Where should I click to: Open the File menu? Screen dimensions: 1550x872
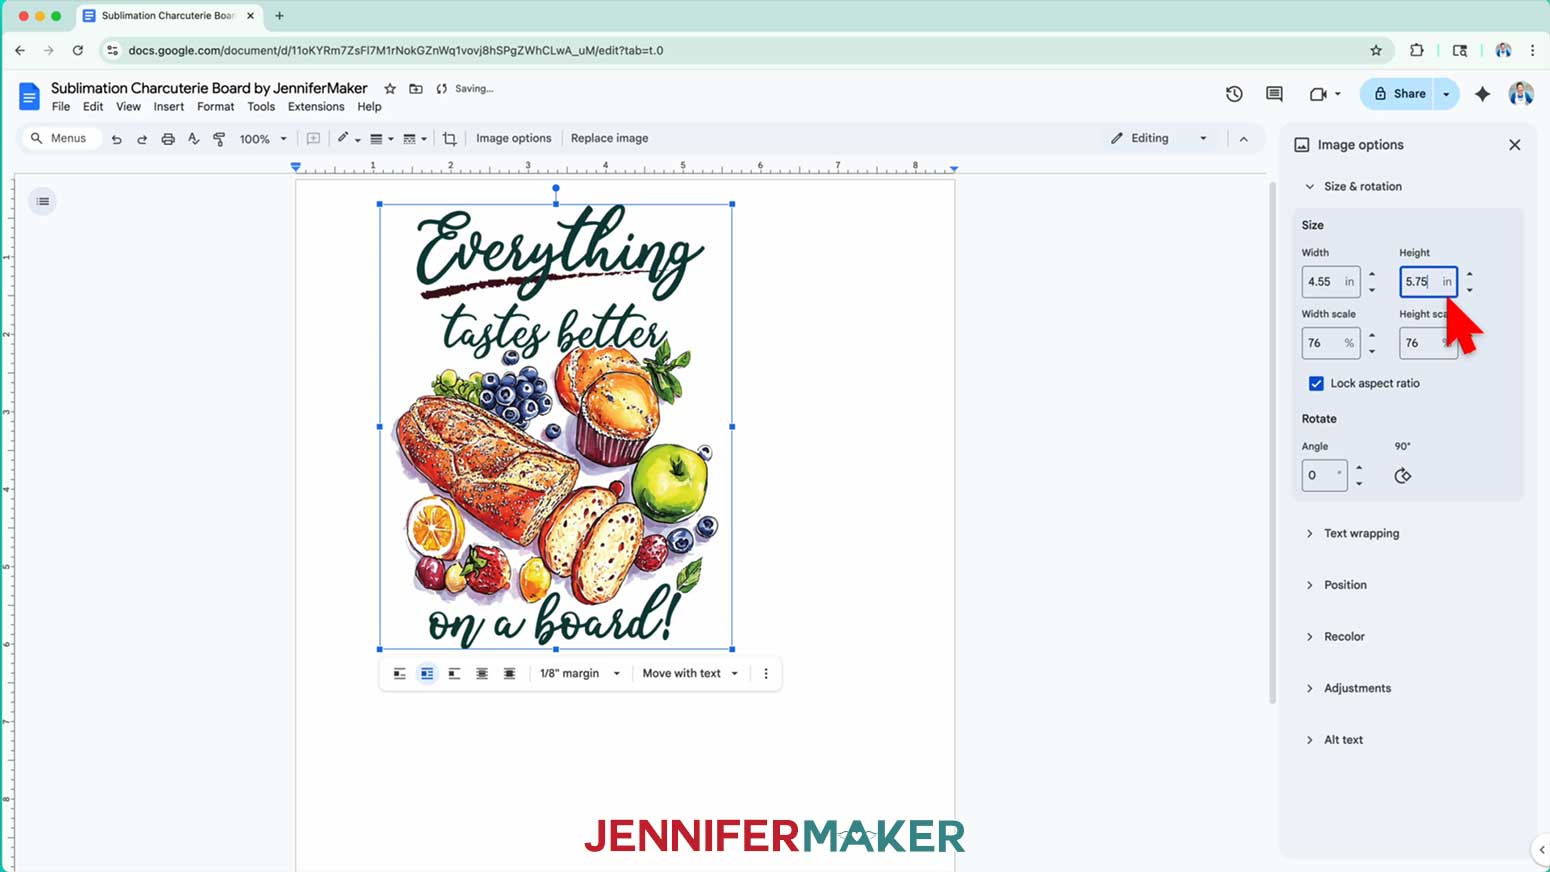[61, 107]
